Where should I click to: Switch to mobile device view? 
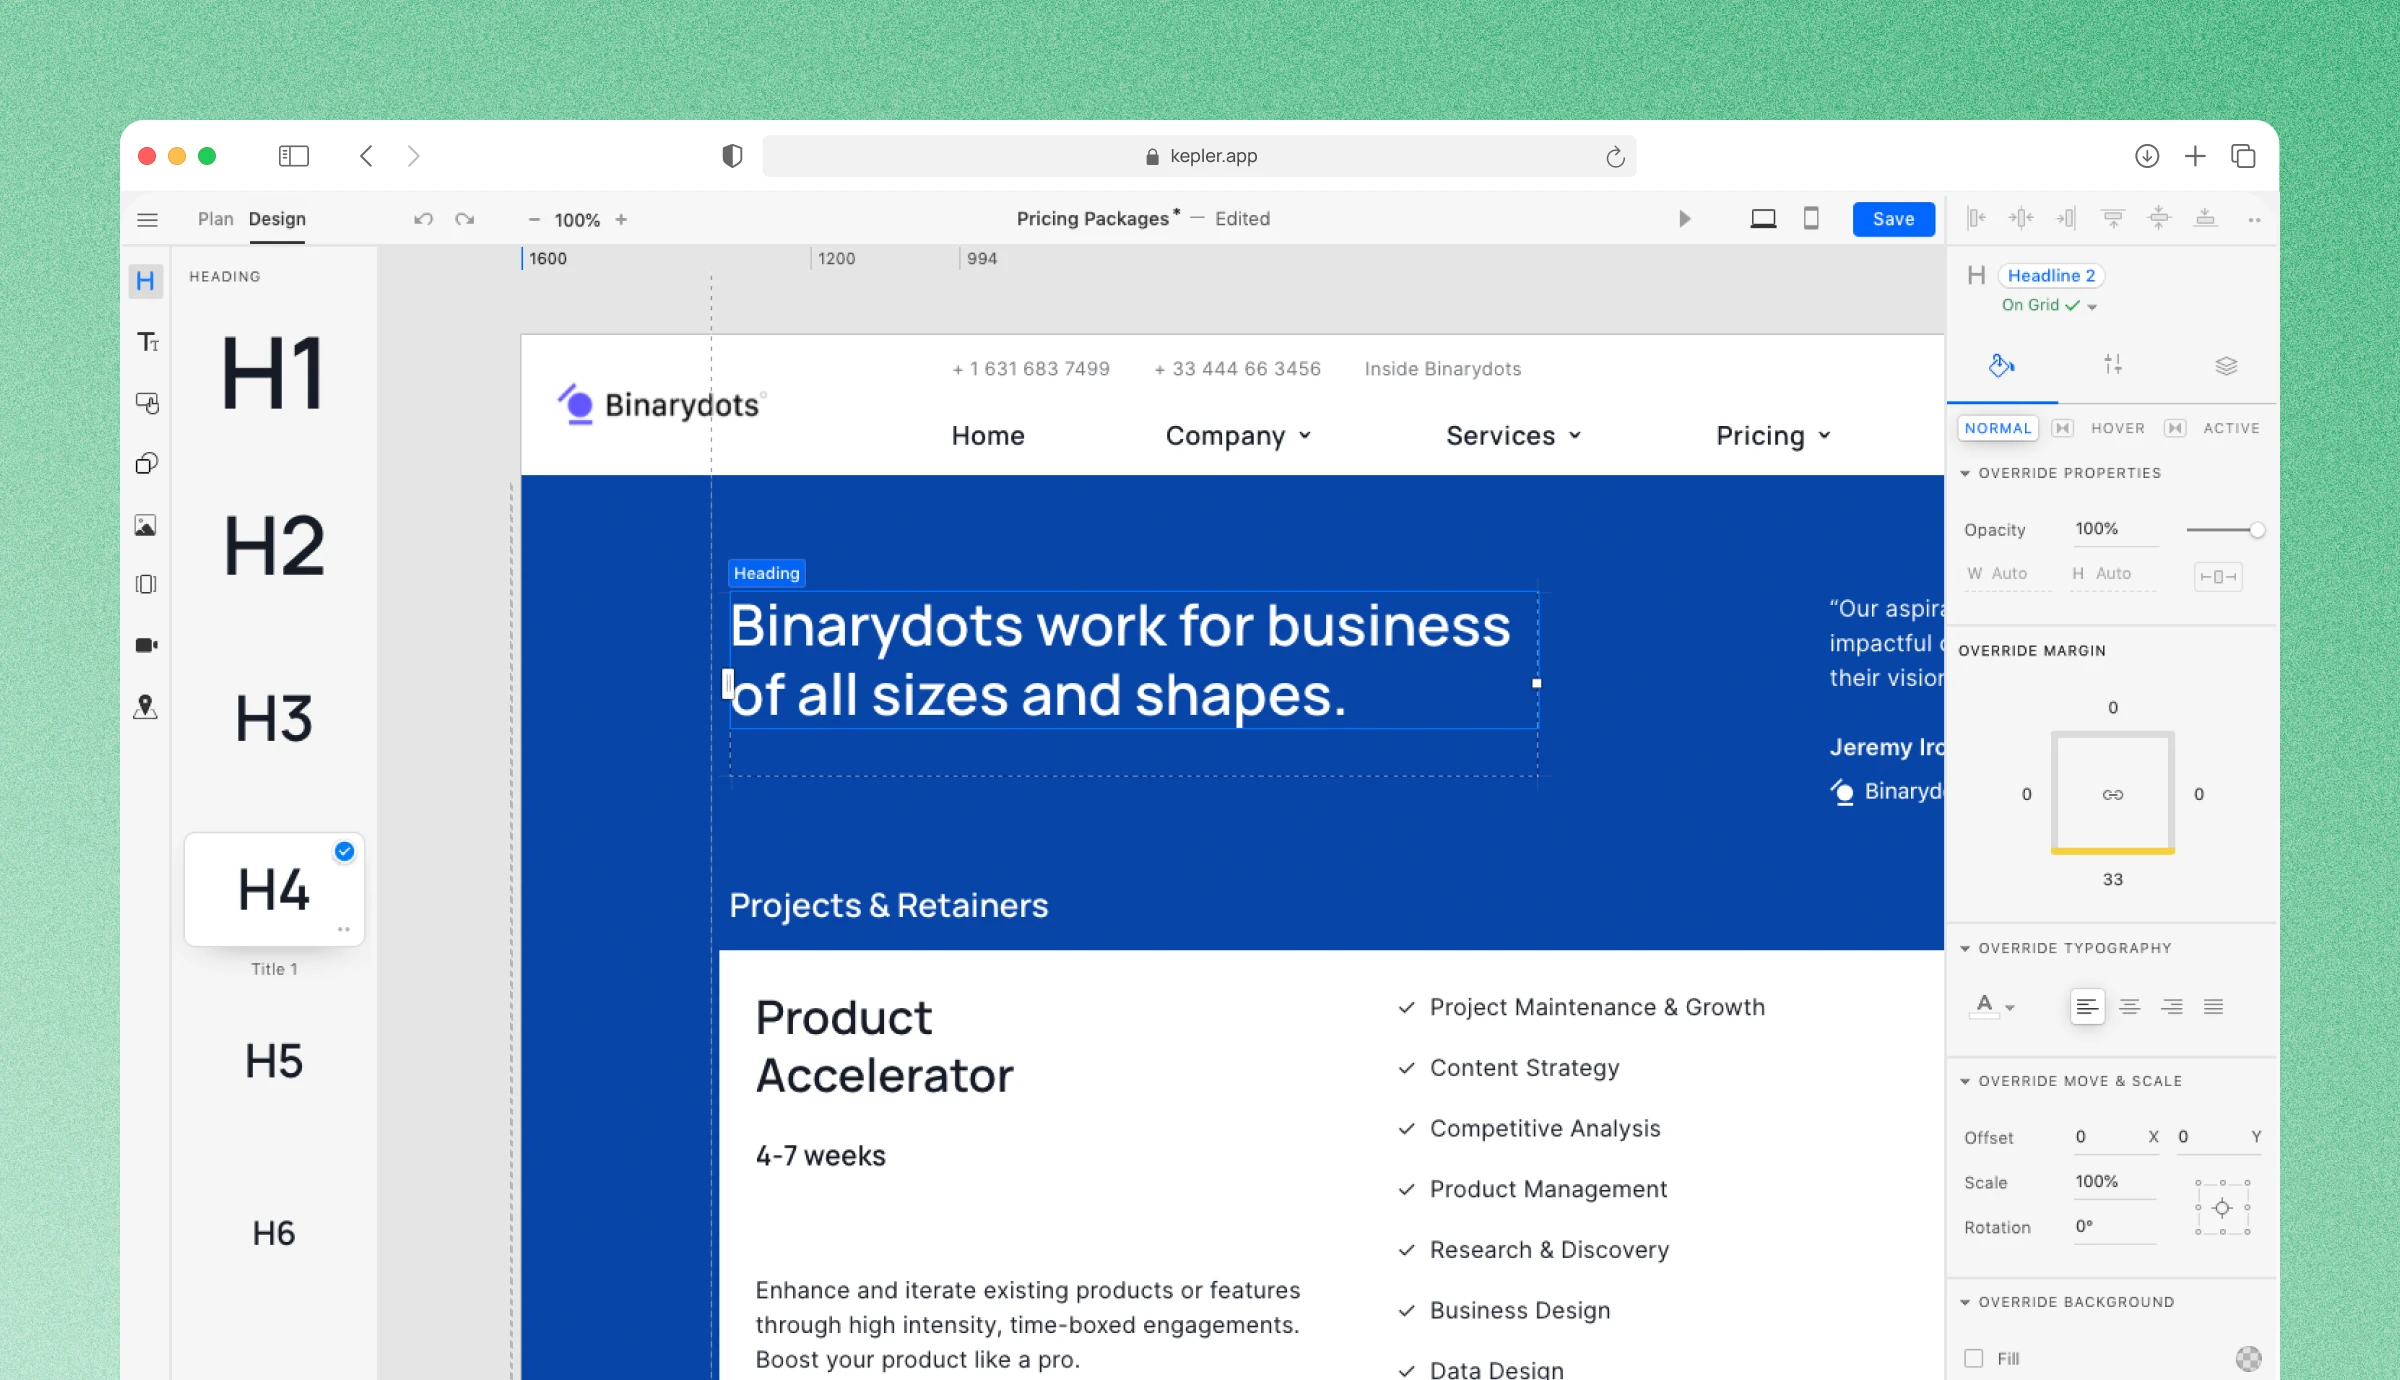point(1811,218)
